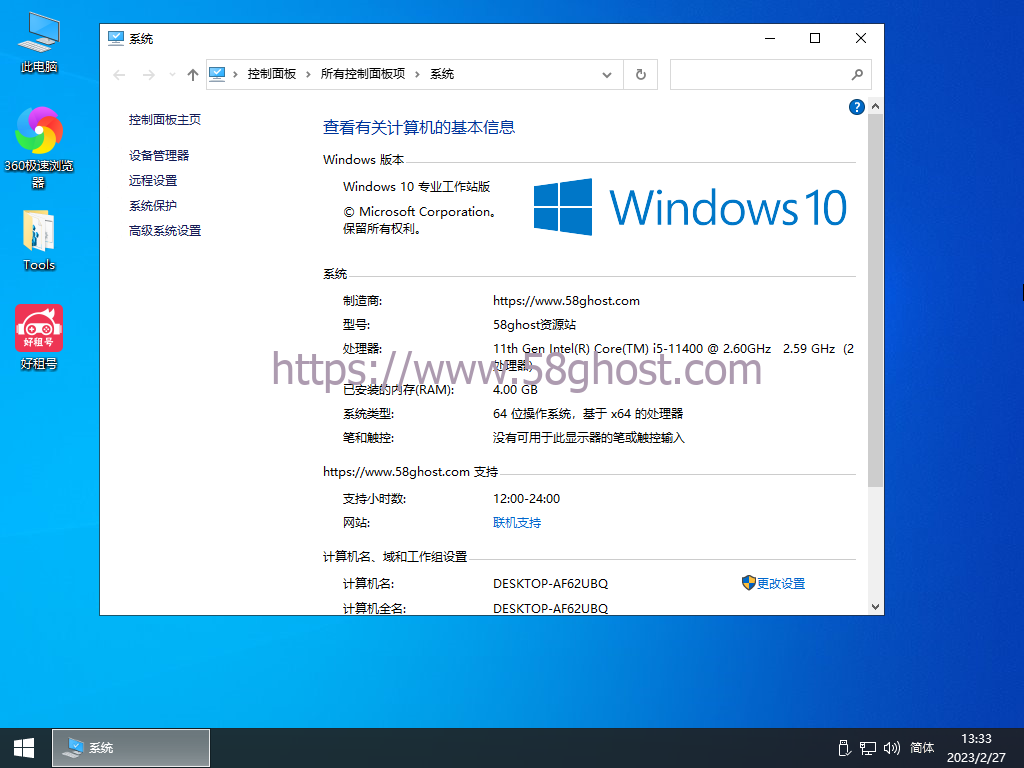Image resolution: width=1024 pixels, height=768 pixels.
Task: Click the text Windows 10 专业工作站版
Action: point(417,187)
